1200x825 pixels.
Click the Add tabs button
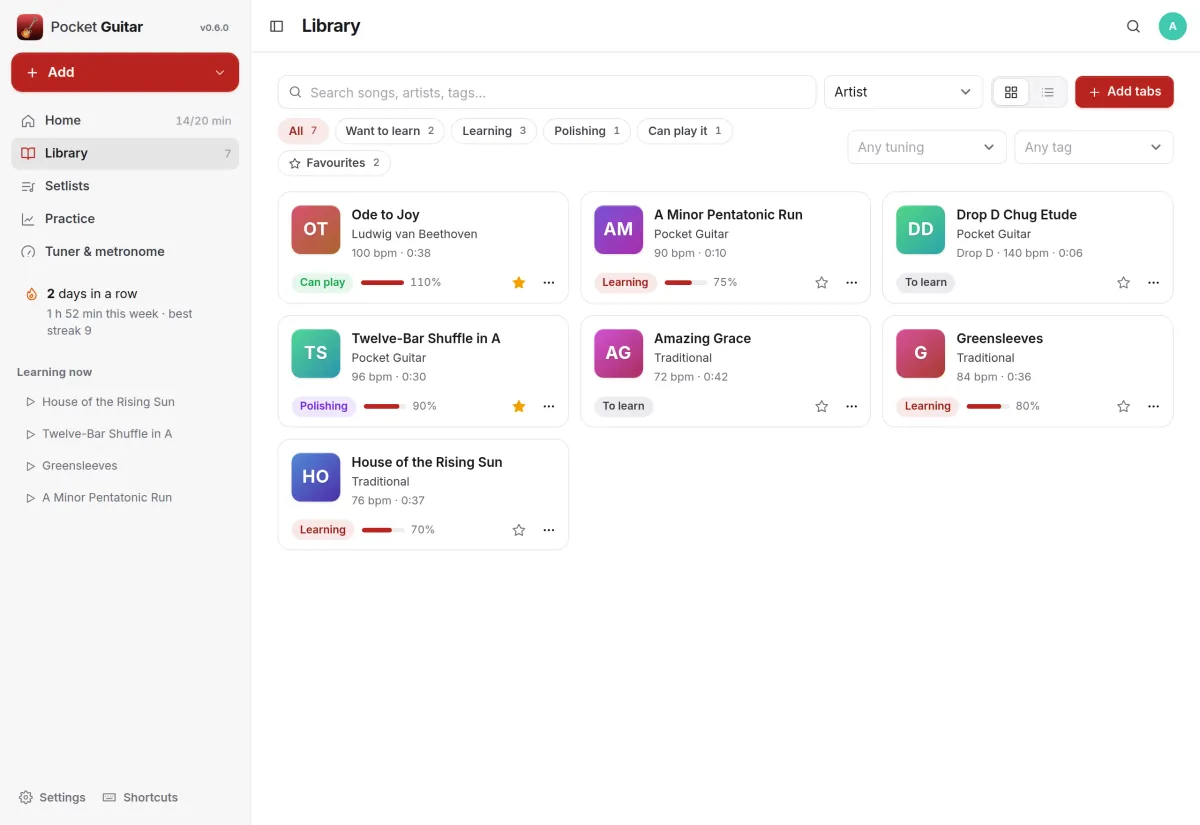pyautogui.click(x=1124, y=92)
